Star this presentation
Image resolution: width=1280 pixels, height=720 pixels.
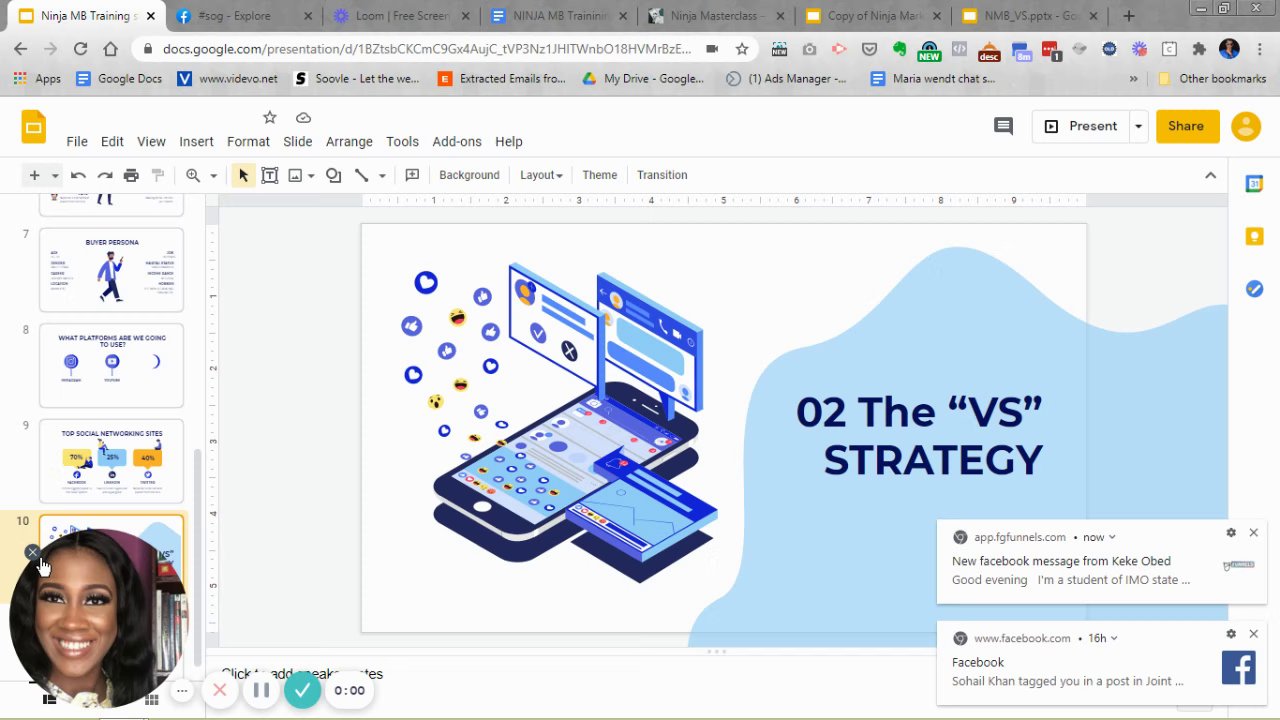pyautogui.click(x=269, y=117)
